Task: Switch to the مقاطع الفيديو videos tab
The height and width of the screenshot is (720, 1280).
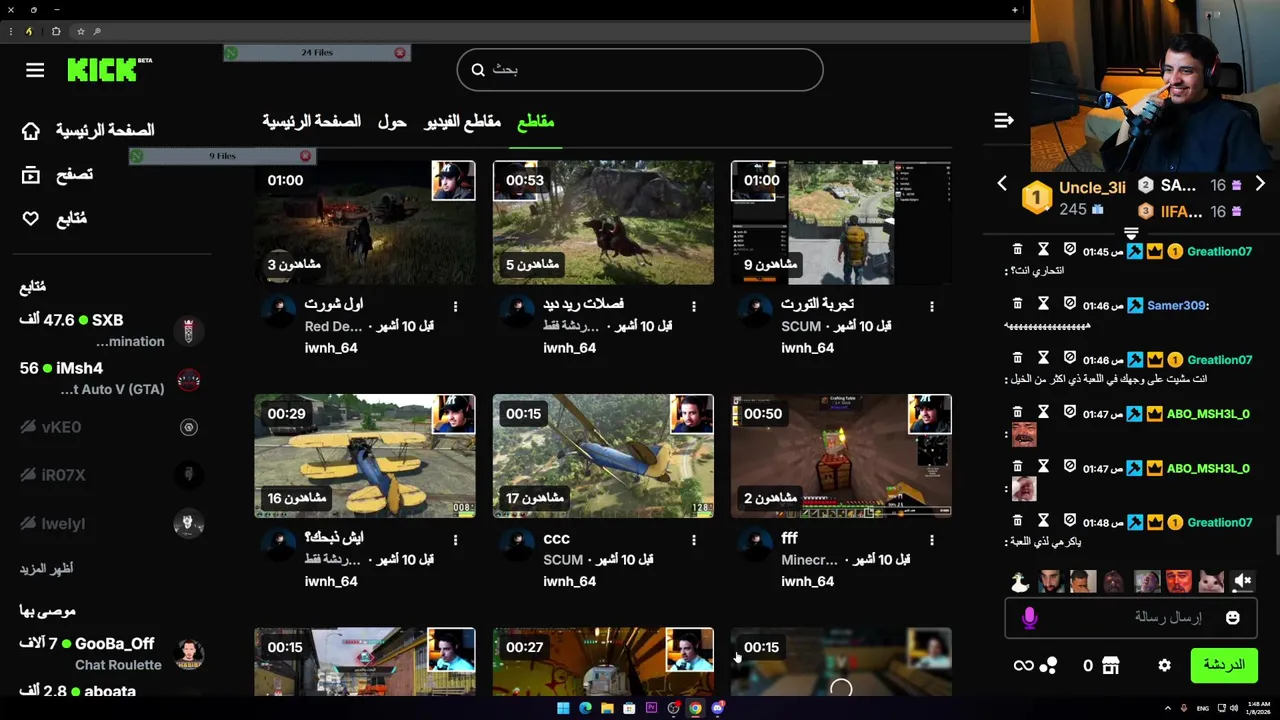Action: click(x=462, y=121)
